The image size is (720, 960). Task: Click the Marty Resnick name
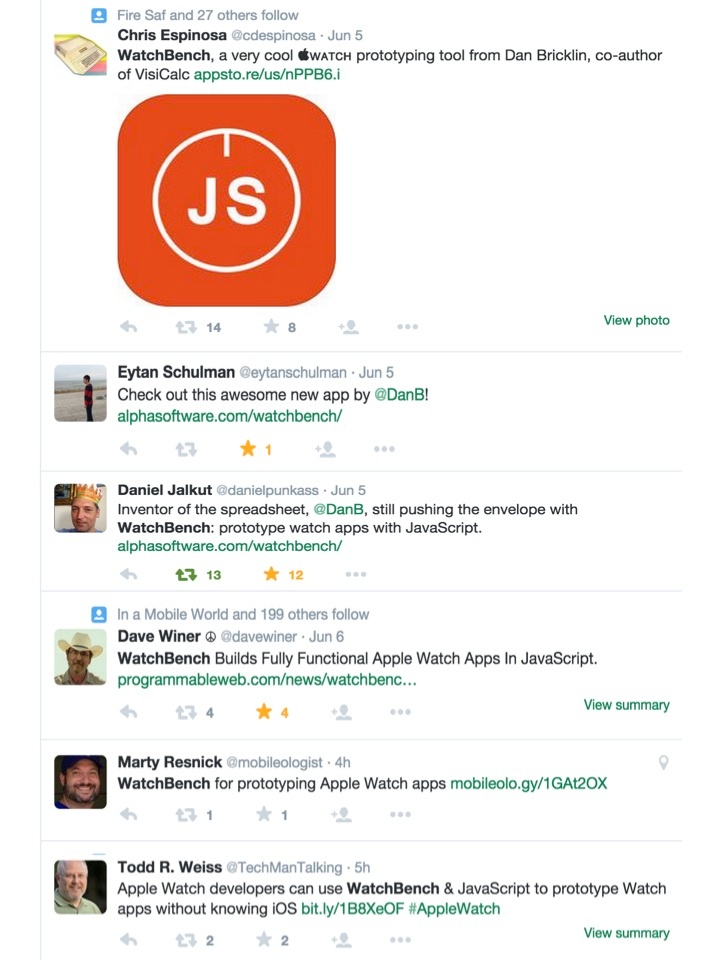pos(170,762)
